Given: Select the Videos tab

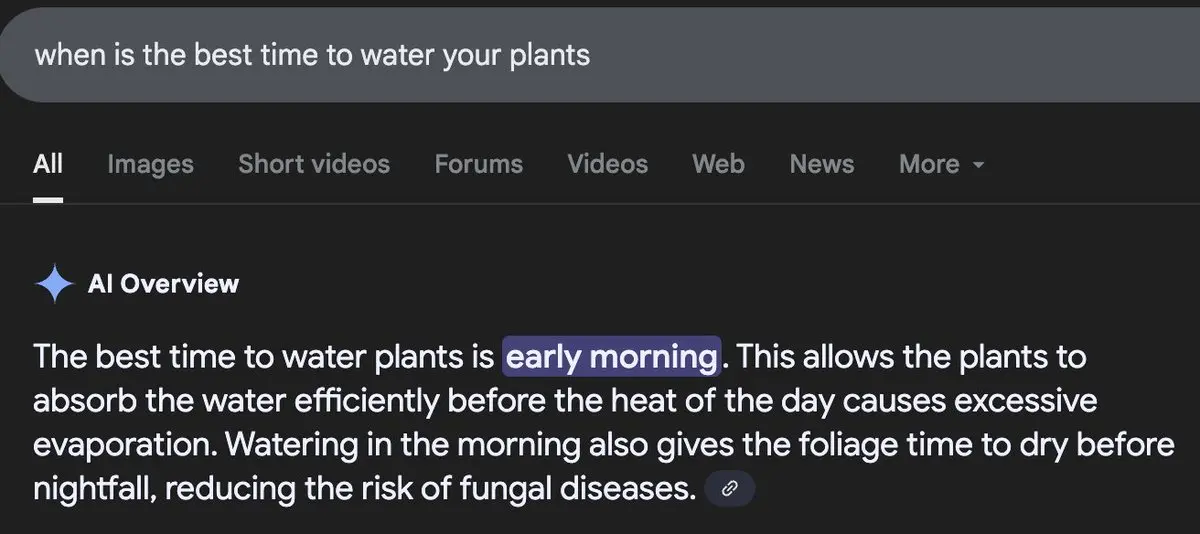Looking at the screenshot, I should coord(607,164).
